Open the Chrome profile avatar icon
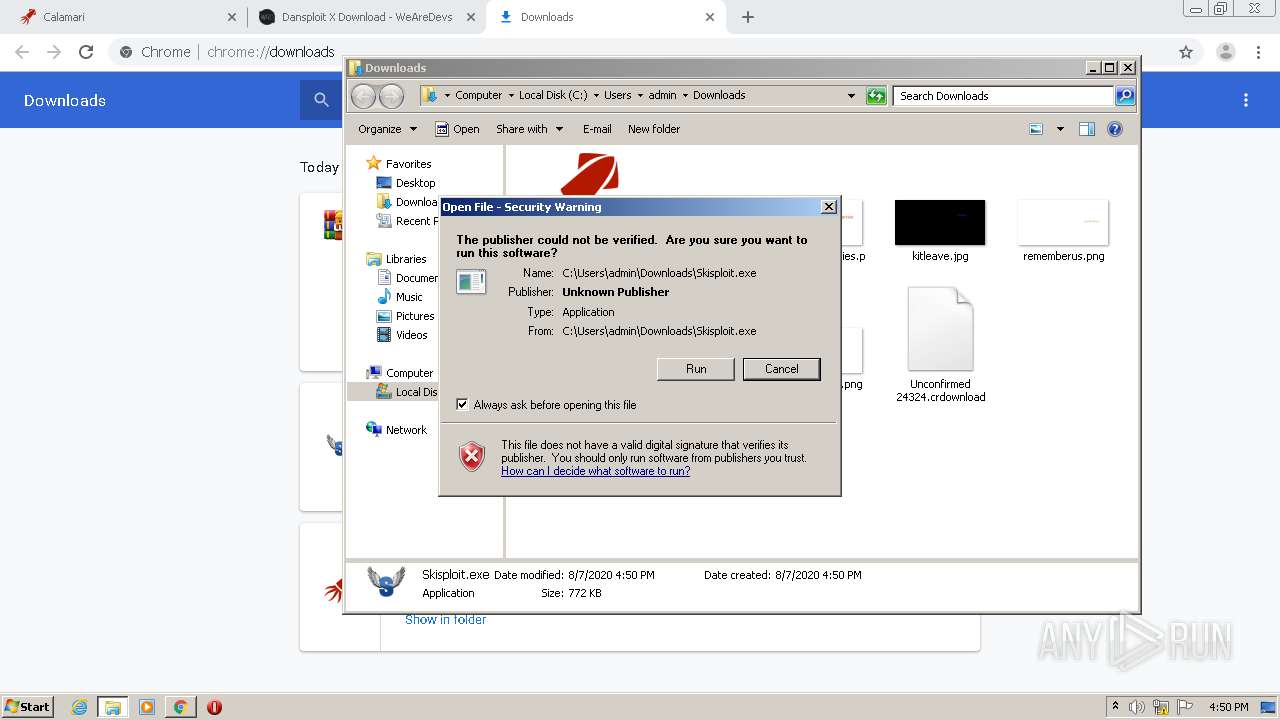The height and width of the screenshot is (720, 1280). (1225, 52)
